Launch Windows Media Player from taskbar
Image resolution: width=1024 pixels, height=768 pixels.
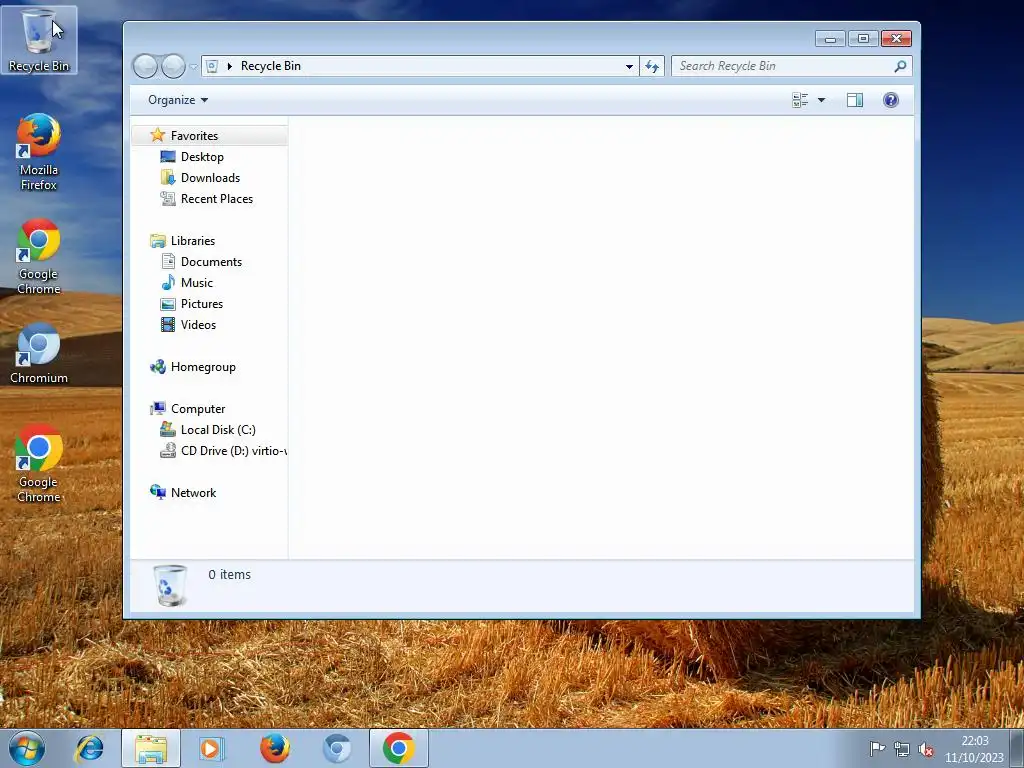coord(212,748)
